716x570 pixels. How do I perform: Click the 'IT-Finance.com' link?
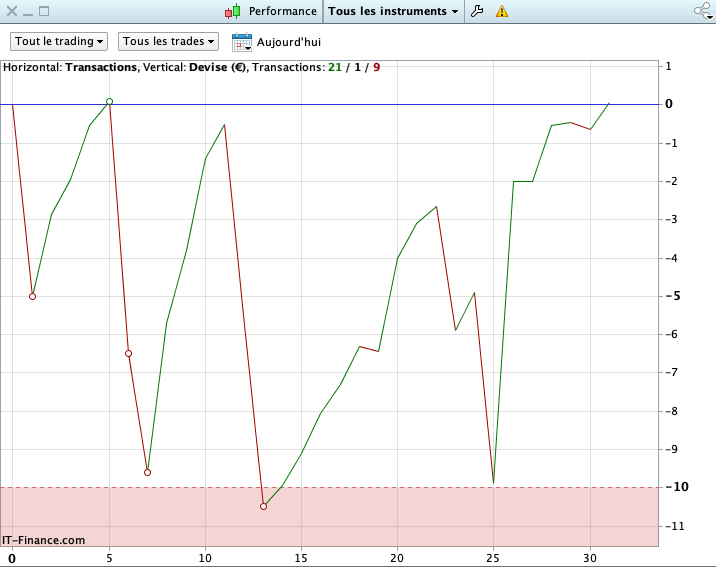pyautogui.click(x=43, y=540)
